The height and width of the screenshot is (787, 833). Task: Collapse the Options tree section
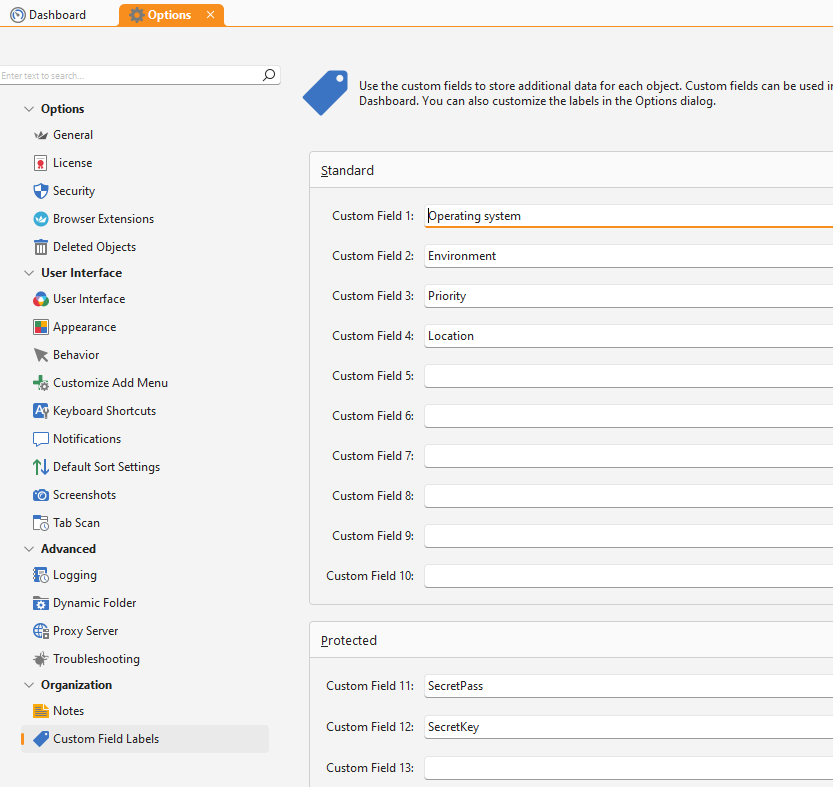click(x=28, y=109)
